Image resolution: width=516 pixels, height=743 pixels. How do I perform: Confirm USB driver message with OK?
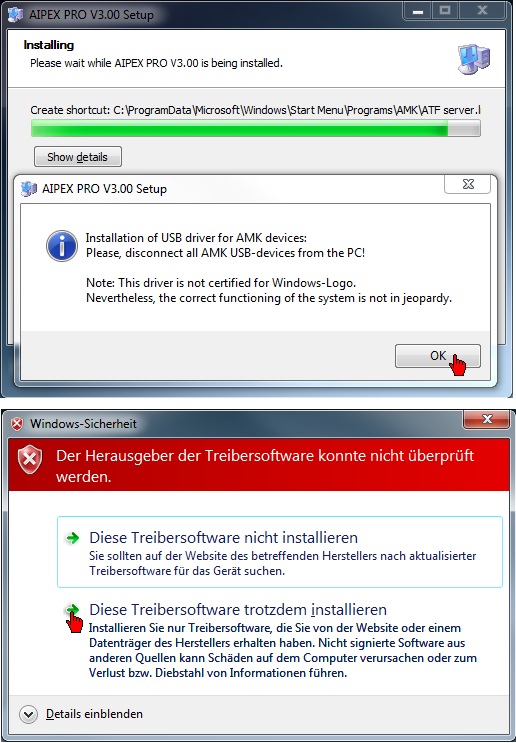438,356
